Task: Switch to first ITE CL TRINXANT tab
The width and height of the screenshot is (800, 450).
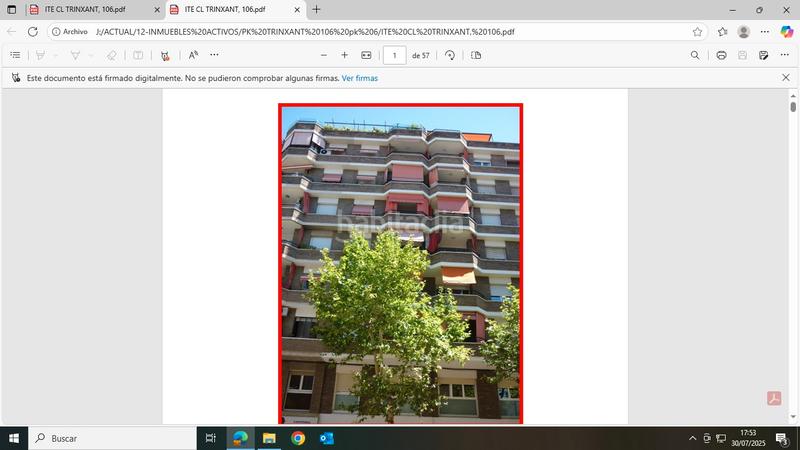Action: (94, 10)
